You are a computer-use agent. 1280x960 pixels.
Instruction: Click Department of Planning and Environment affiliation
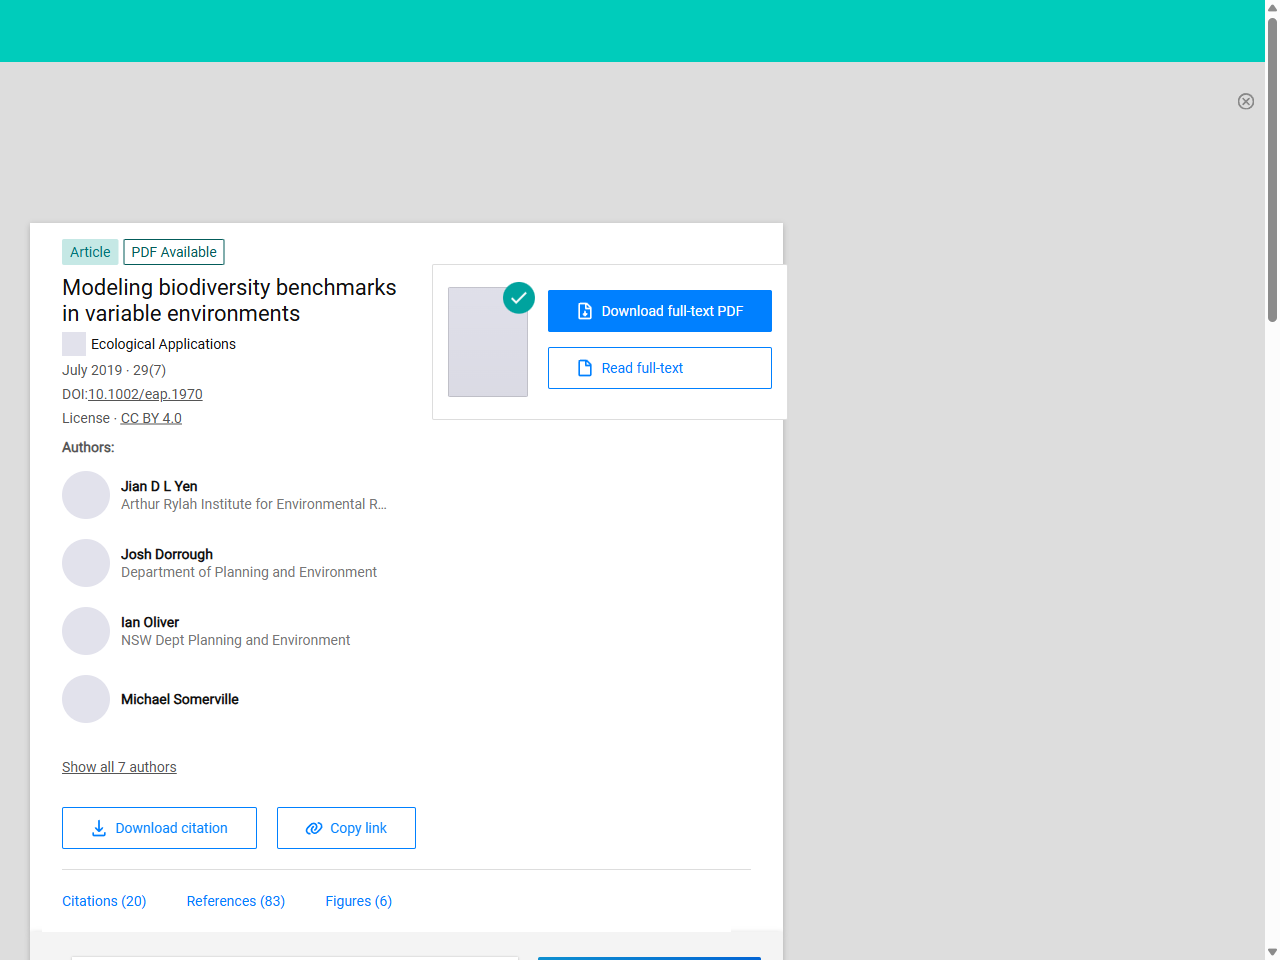(x=249, y=572)
